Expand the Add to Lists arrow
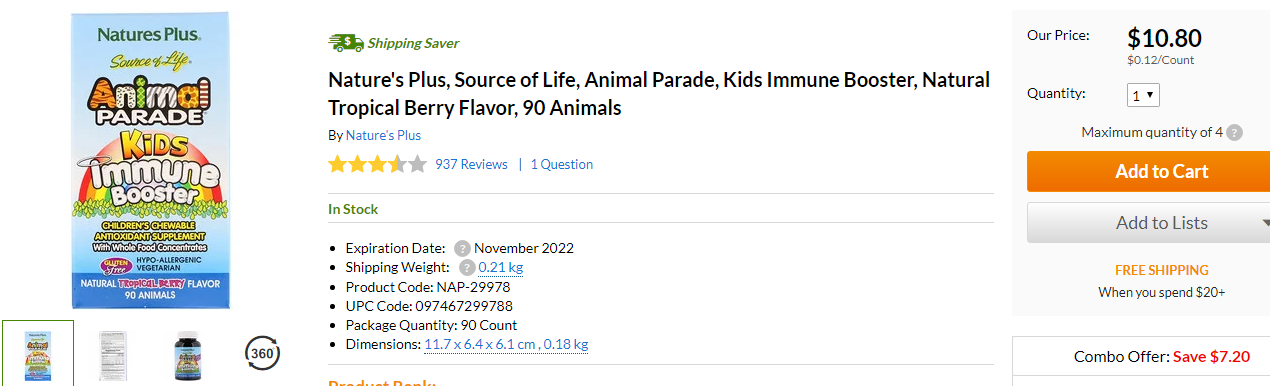This screenshot has width=1270, height=386. [x=1264, y=223]
